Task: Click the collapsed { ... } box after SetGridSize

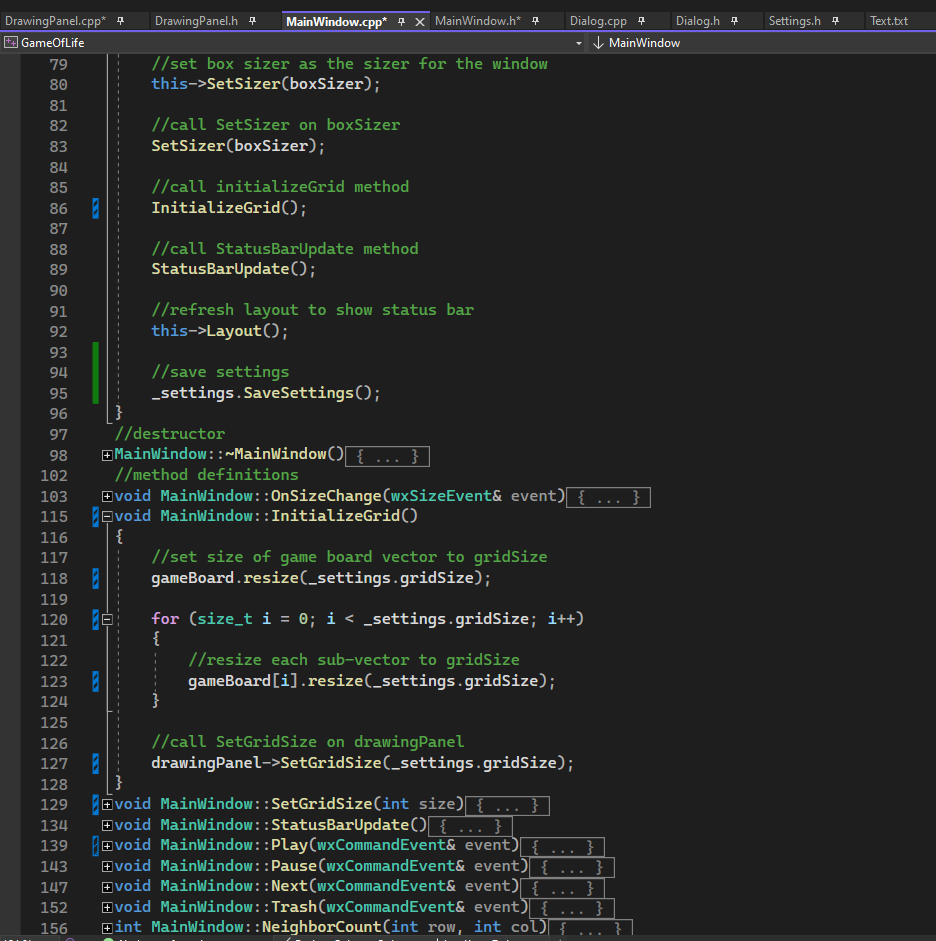Action: [x=507, y=805]
